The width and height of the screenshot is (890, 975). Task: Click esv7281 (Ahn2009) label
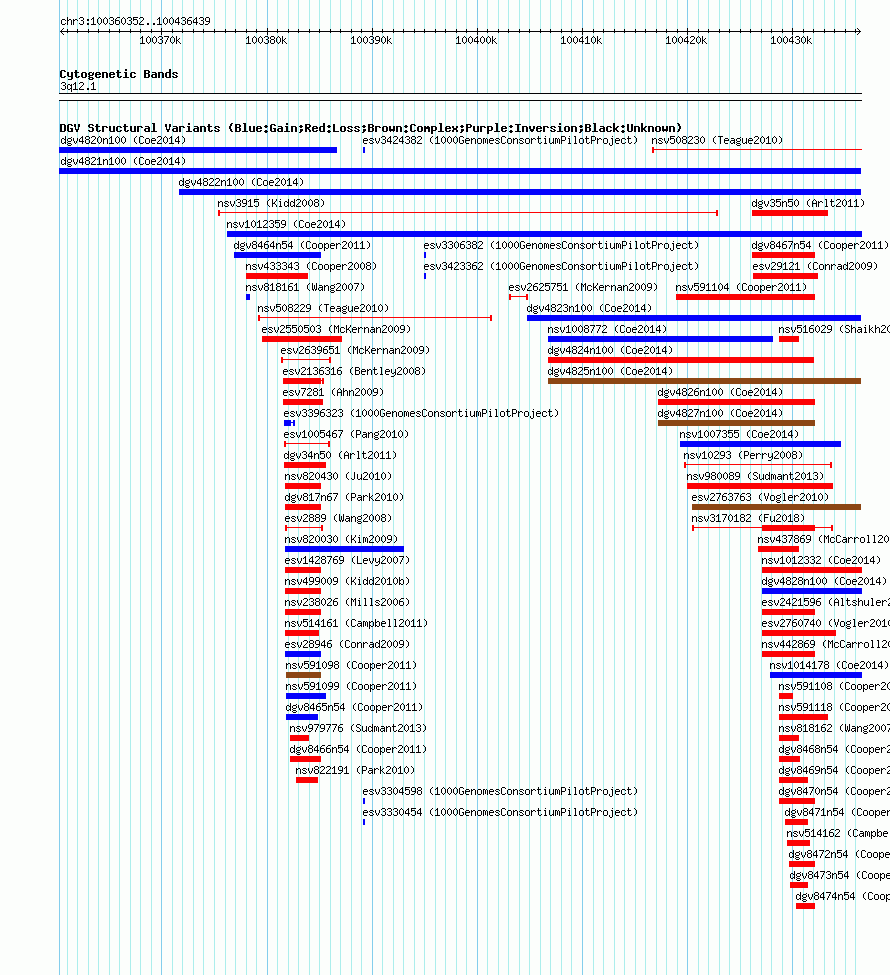pyautogui.click(x=333, y=392)
